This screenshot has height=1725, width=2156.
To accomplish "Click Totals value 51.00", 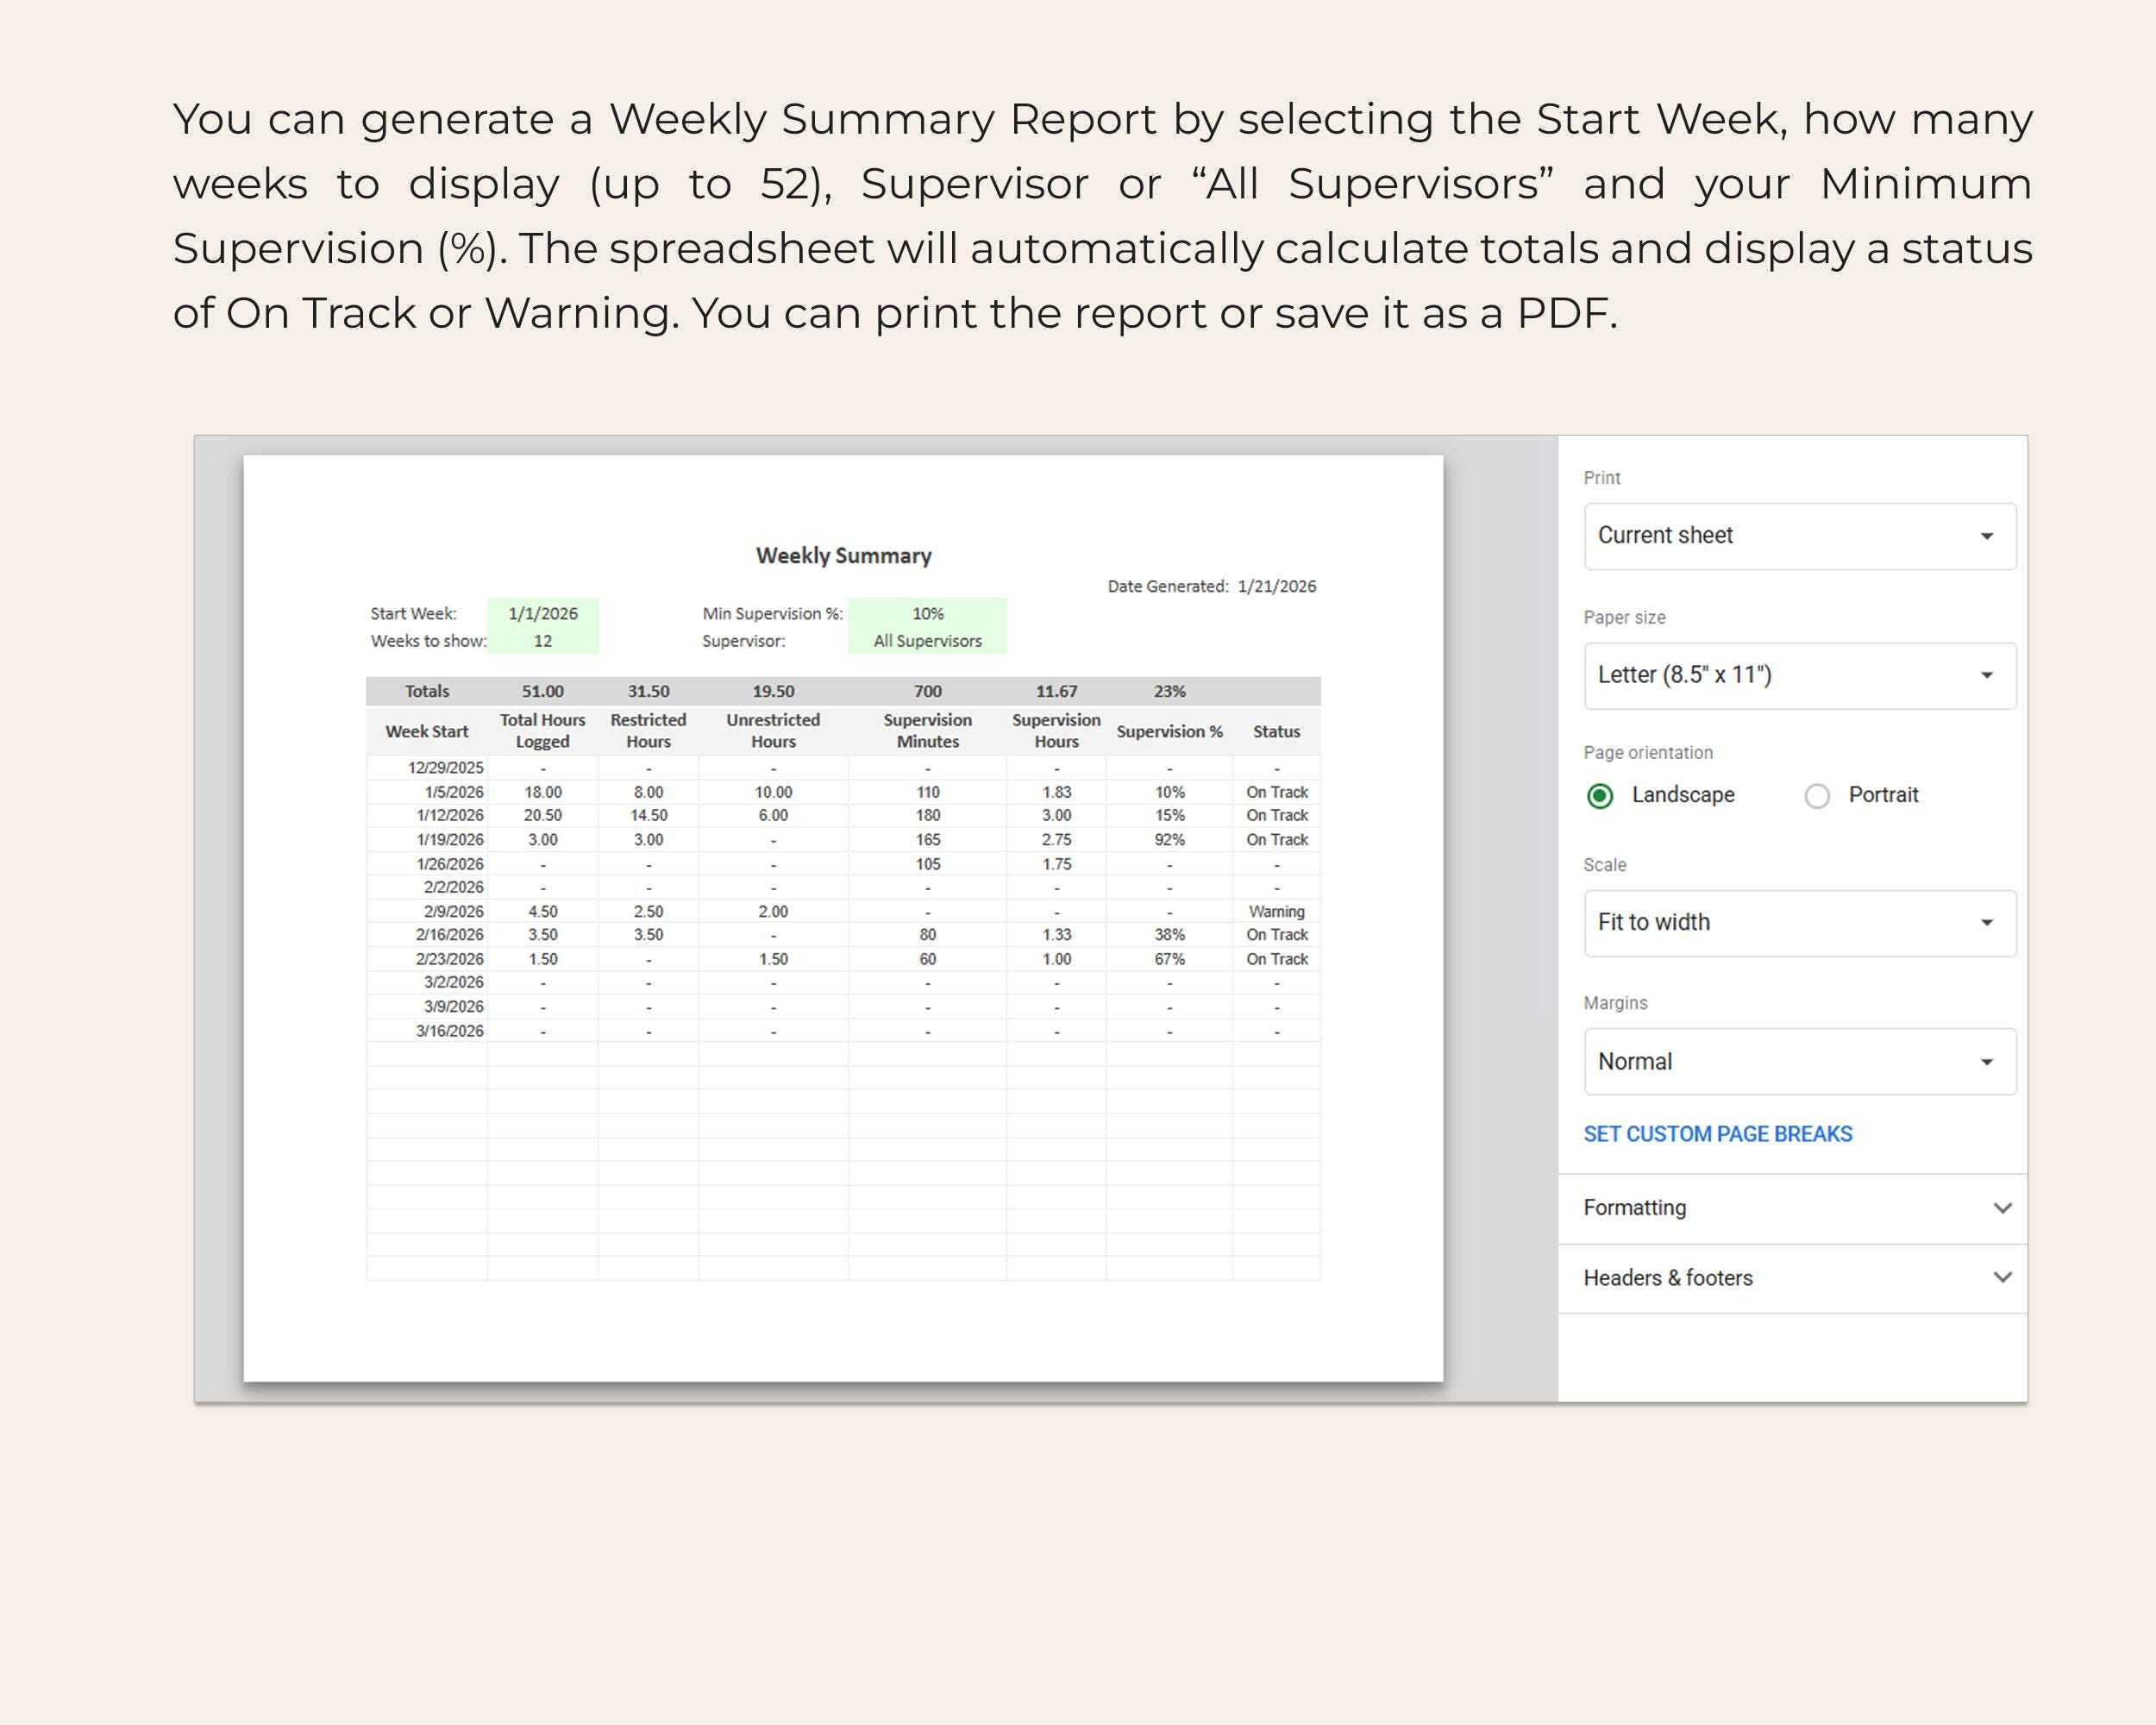I will 542,692.
